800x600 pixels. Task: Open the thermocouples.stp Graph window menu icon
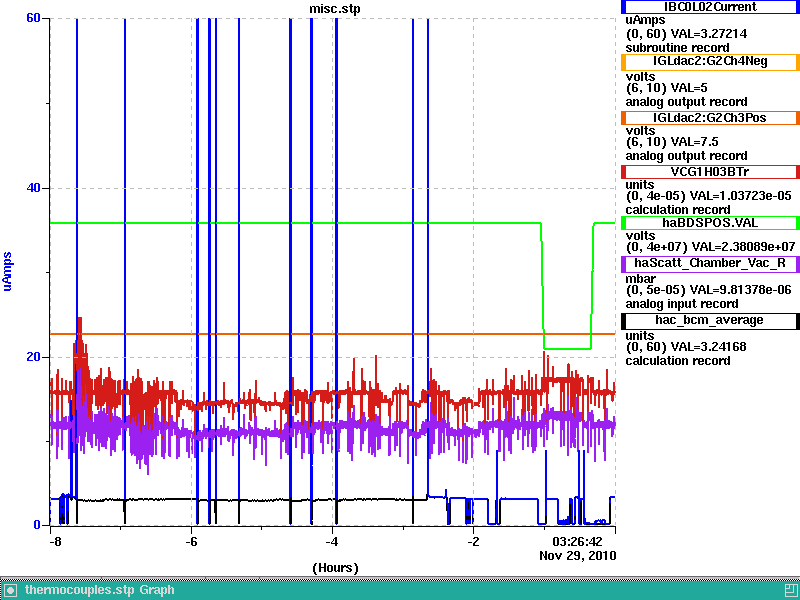[x=10, y=590]
